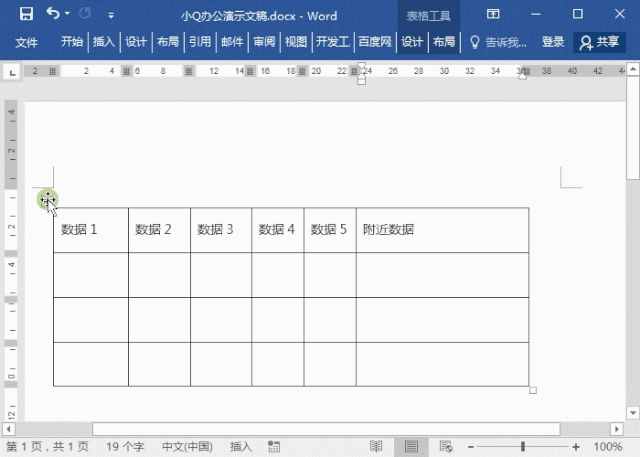Open the undo history dropdown arrow
The width and height of the screenshot is (640, 457).
pos(67,13)
